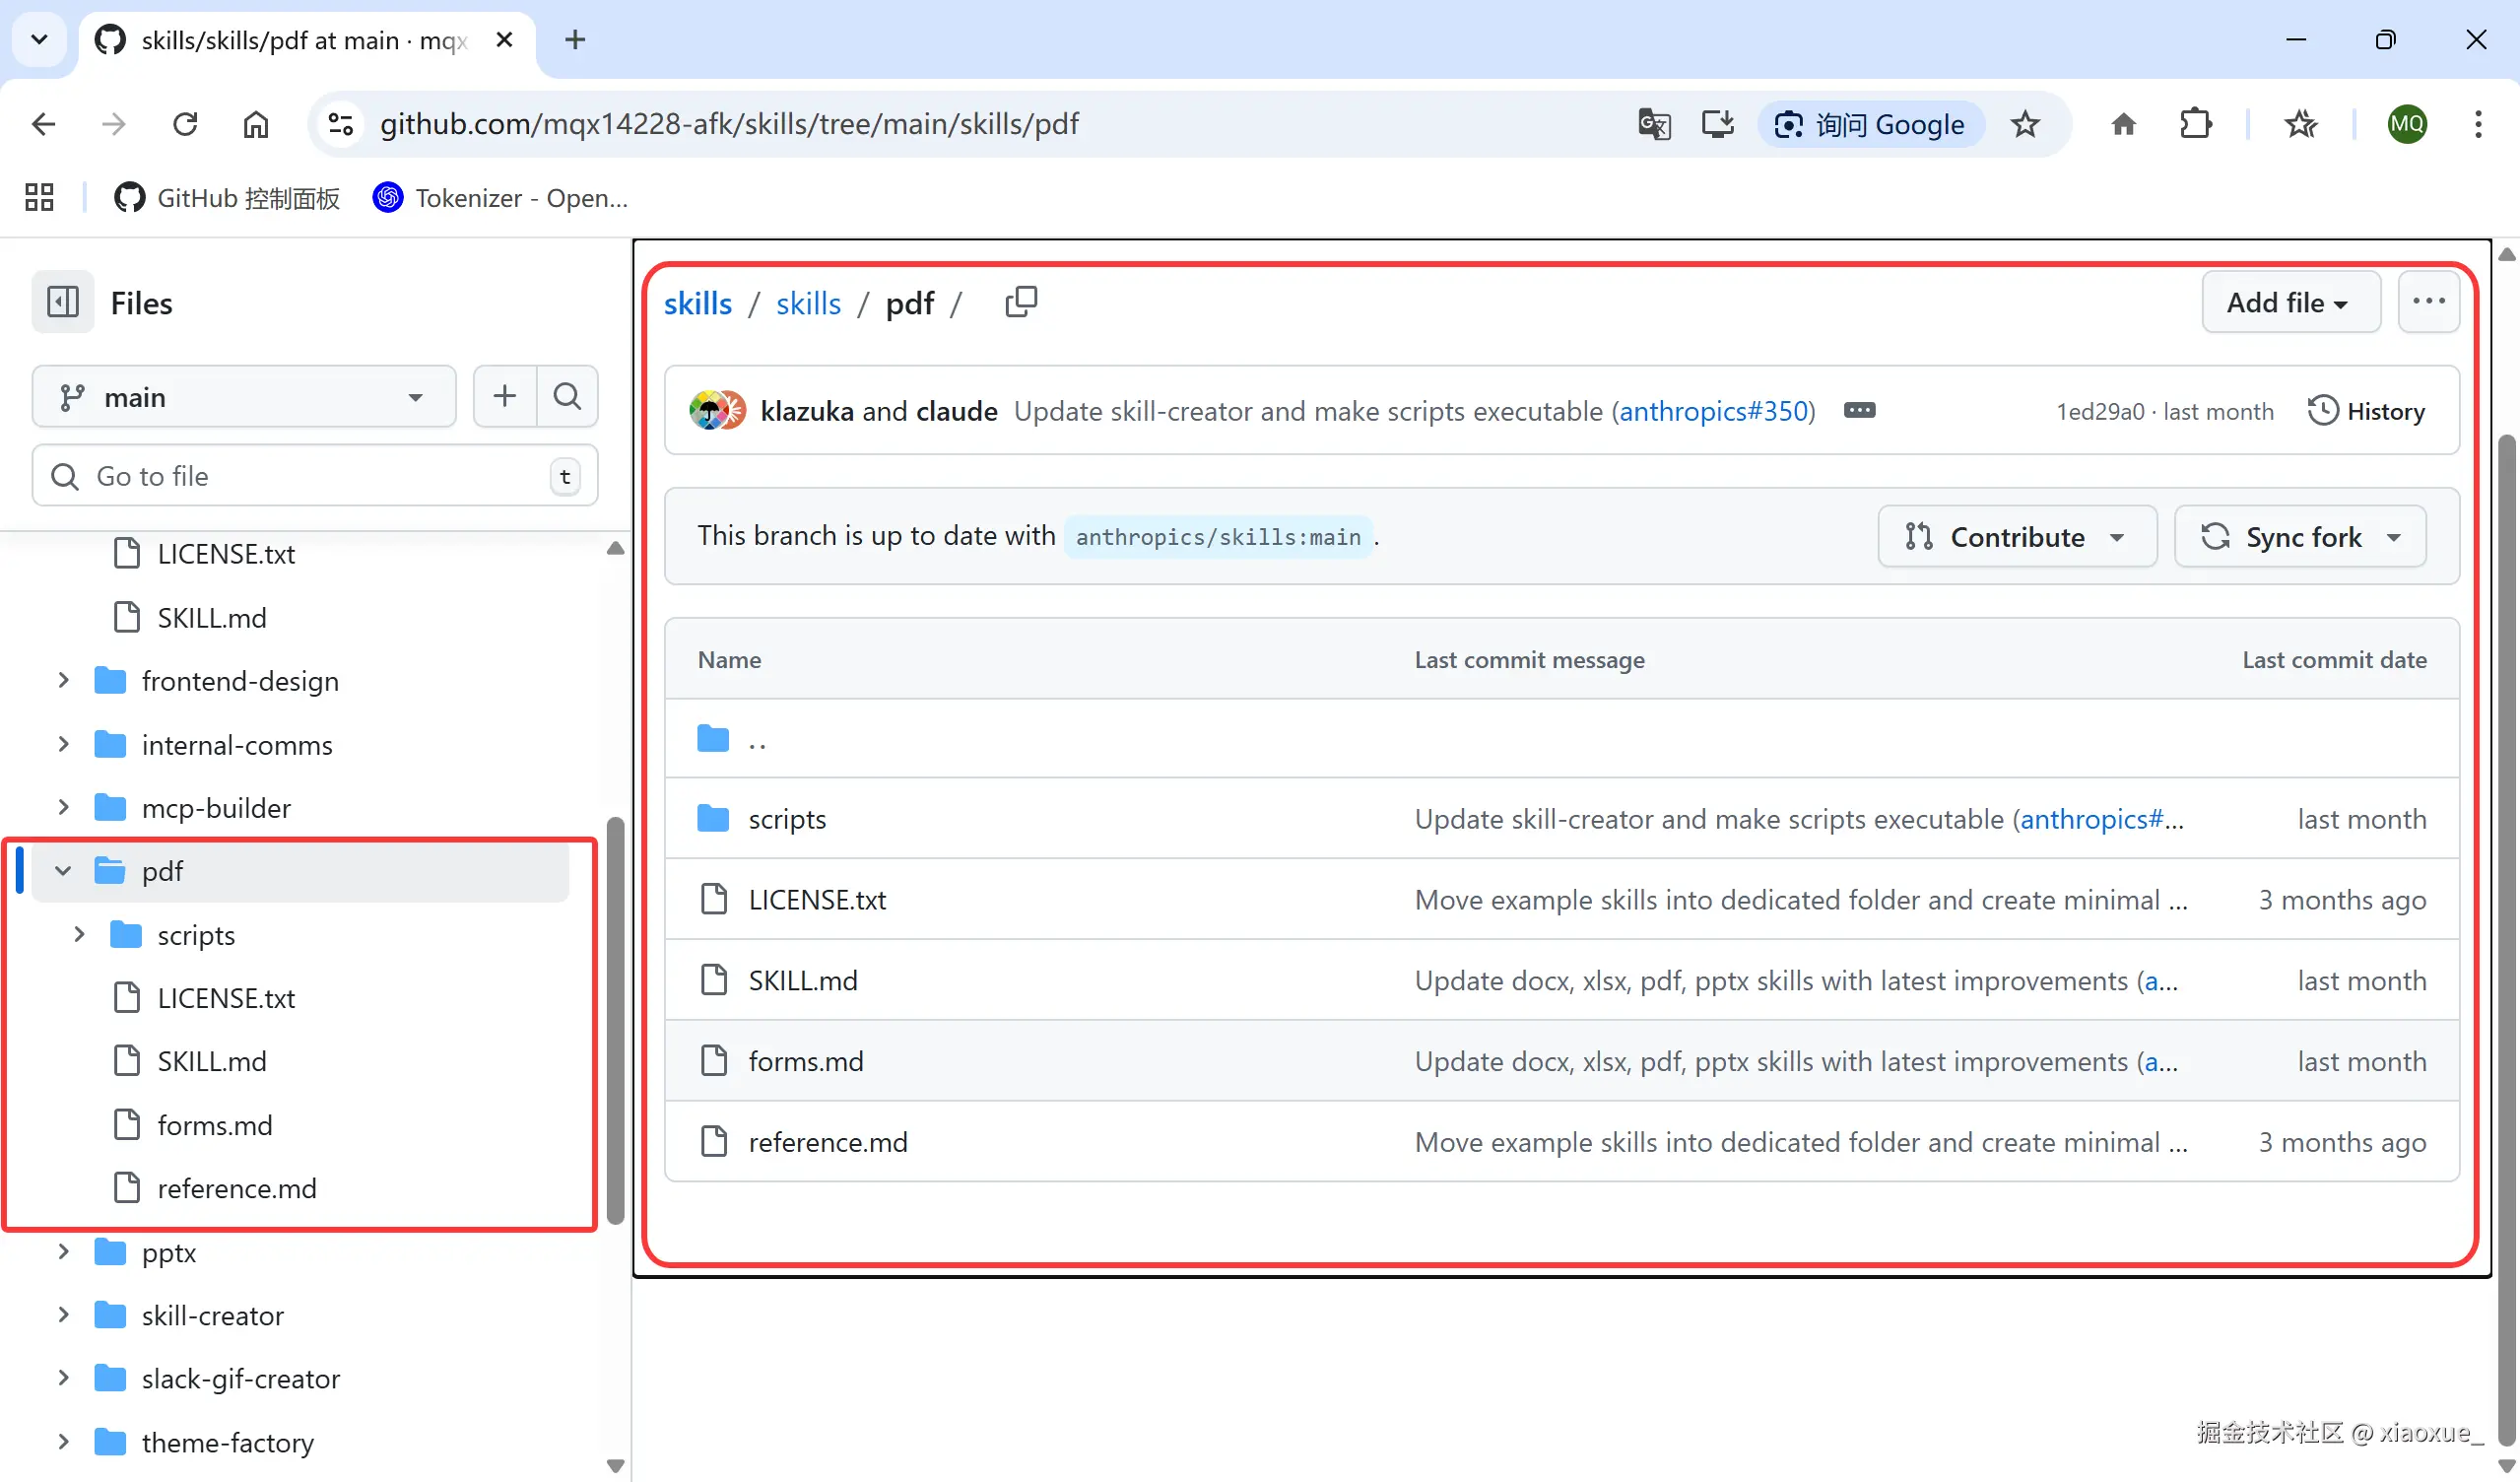Open the Sync fork dropdown
The width and height of the screenshot is (2520, 1482).
[2300, 537]
